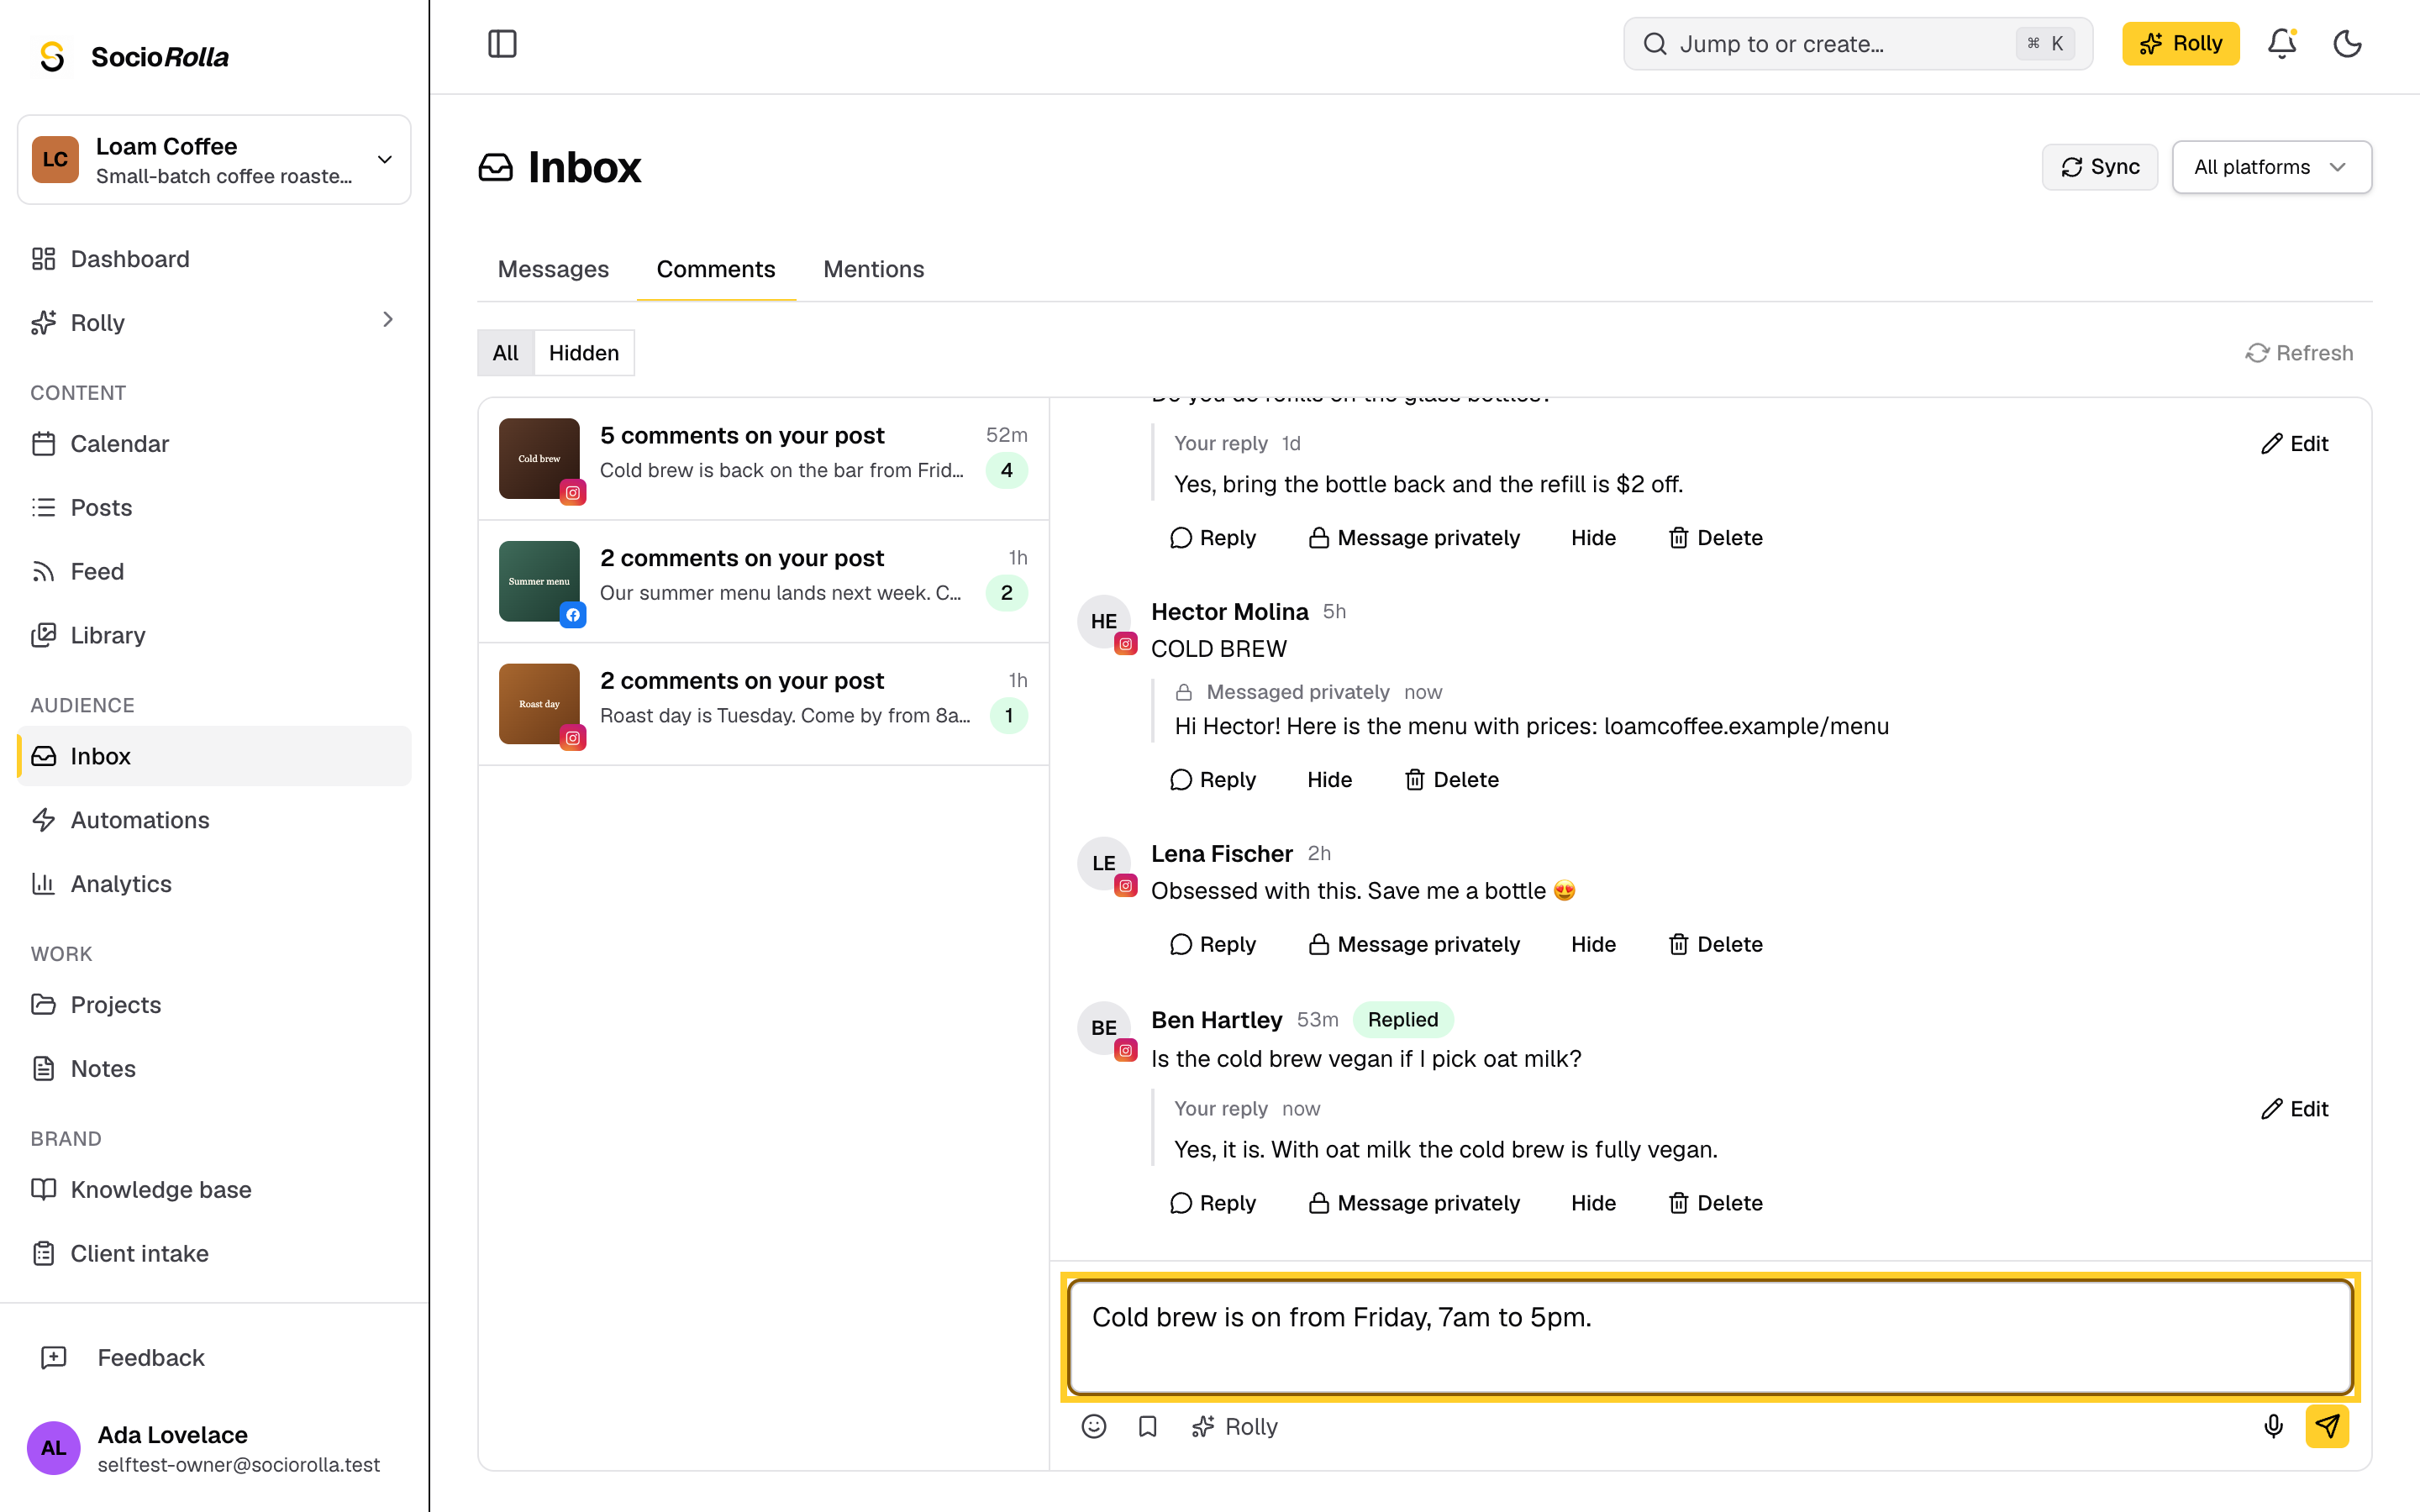The width and height of the screenshot is (2420, 1512).
Task: Reply to Lena Fischer's comment
Action: [x=1213, y=945]
